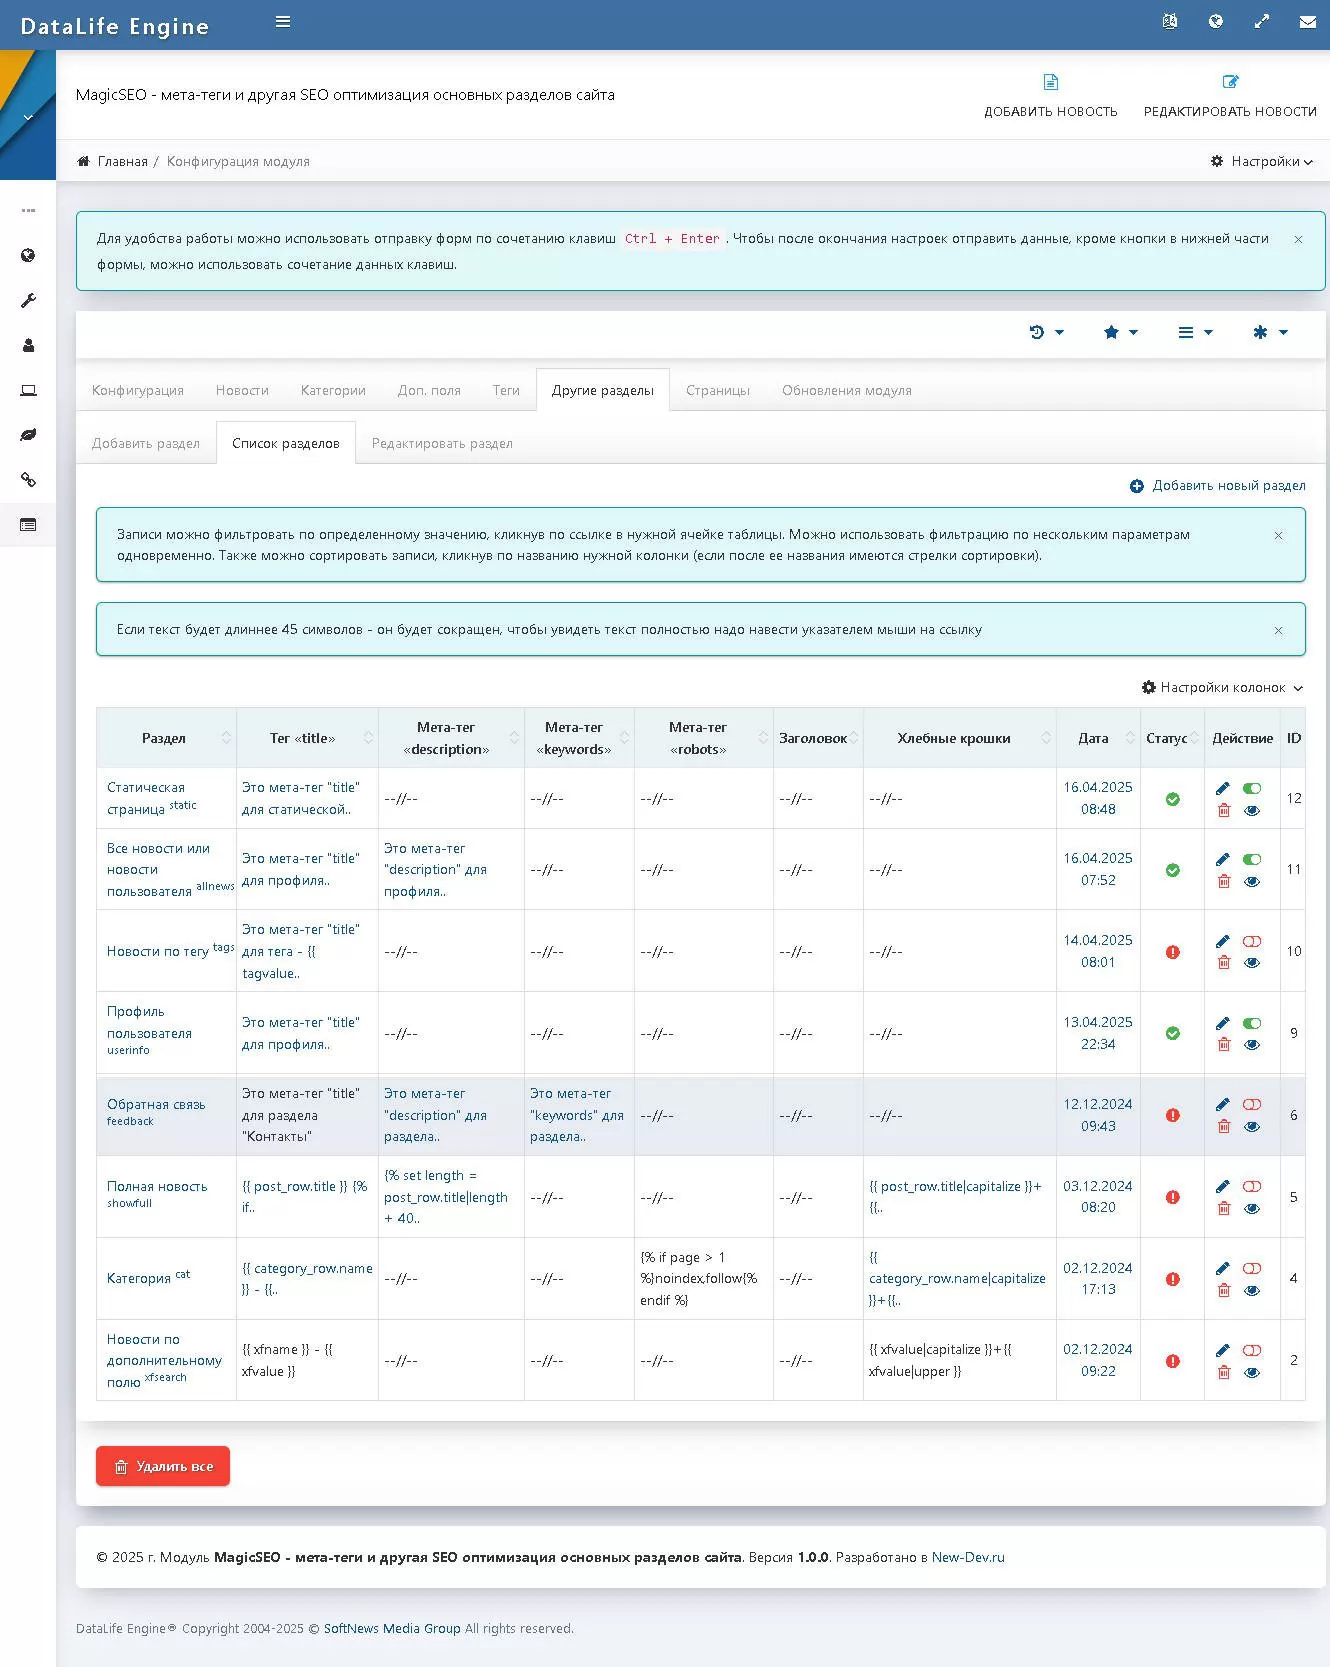The width and height of the screenshot is (1330, 1667).
Task: Open SoftNews Media Group link
Action: (x=392, y=1628)
